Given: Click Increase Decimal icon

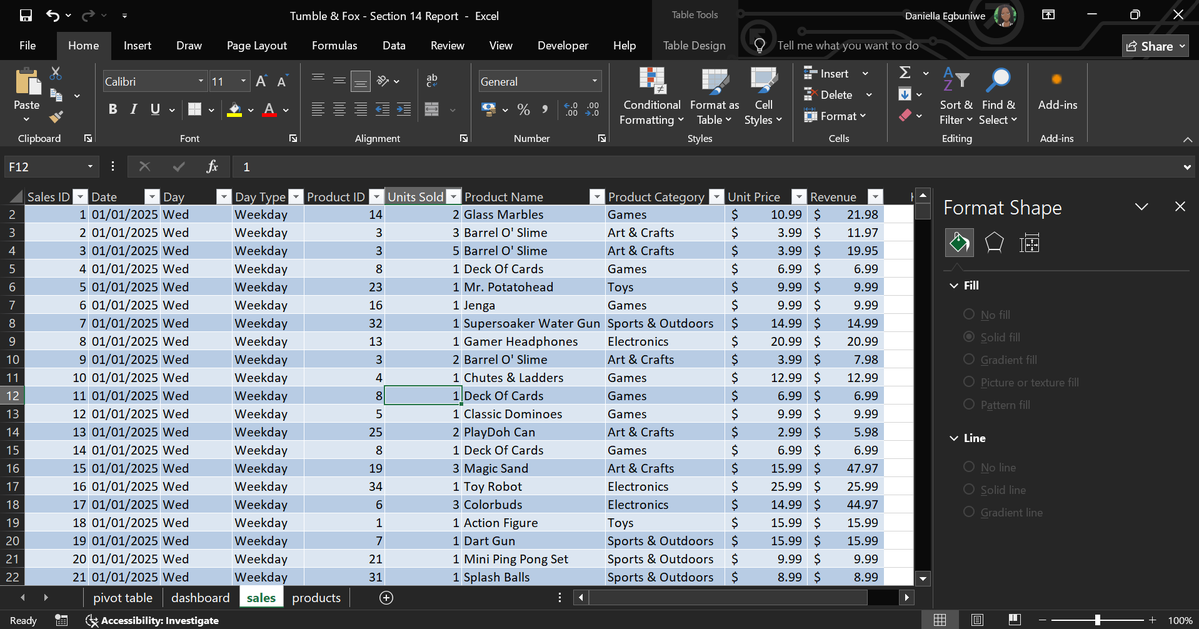Looking at the screenshot, I should pyautogui.click(x=570, y=109).
